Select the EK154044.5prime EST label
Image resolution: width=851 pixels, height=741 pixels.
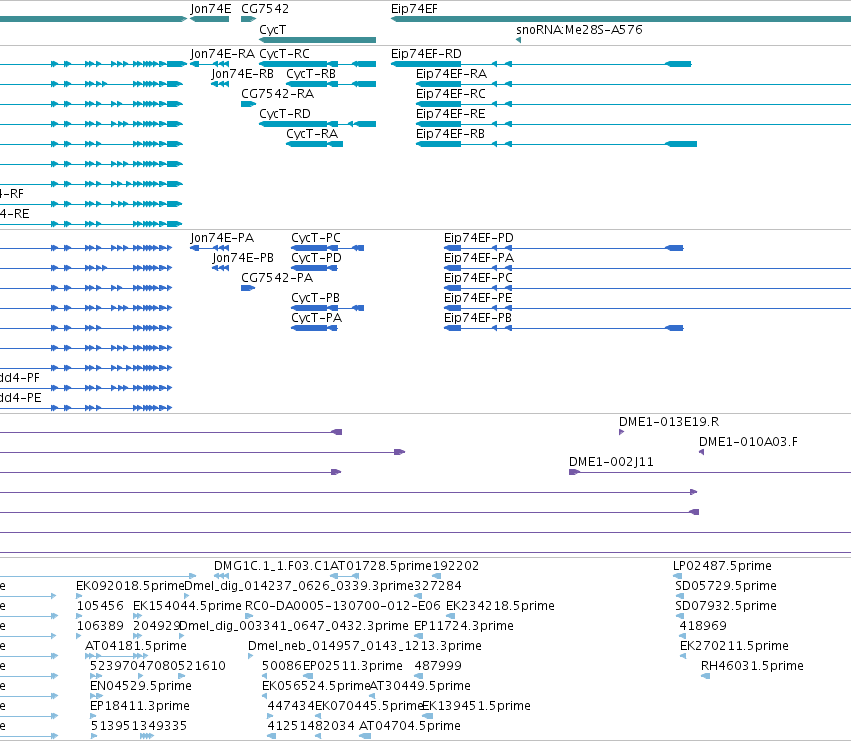coord(187,606)
